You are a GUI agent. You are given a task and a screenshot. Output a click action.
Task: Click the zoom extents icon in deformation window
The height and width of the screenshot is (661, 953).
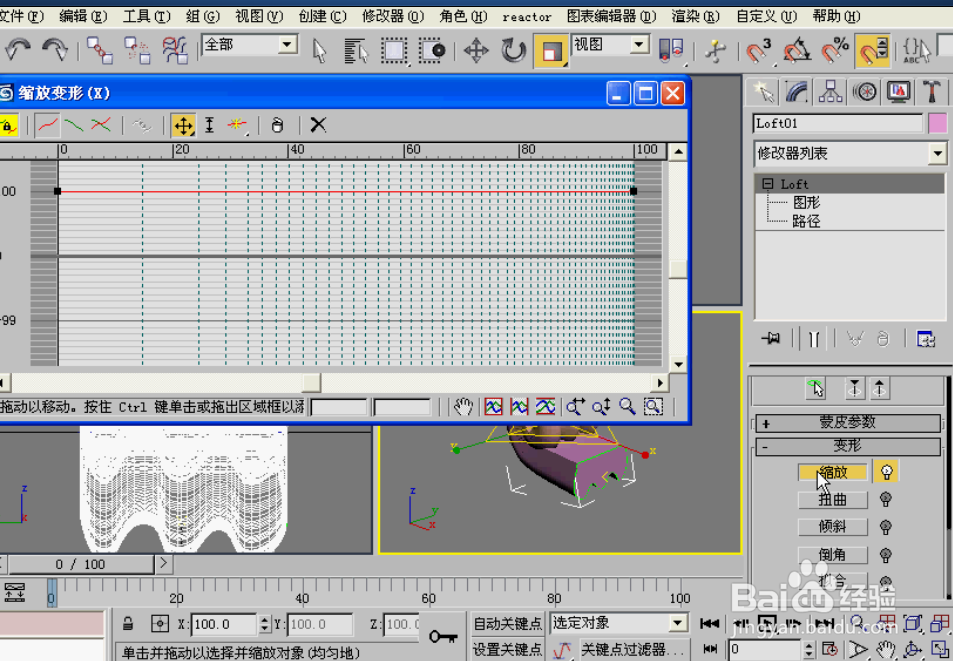click(x=493, y=406)
